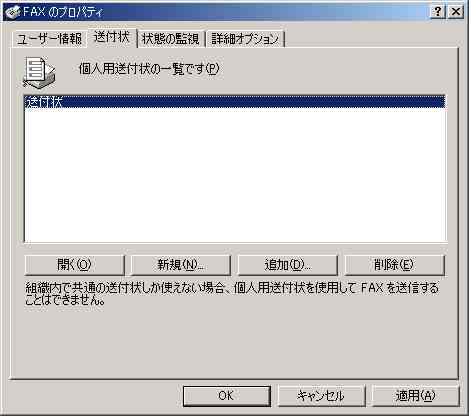Open the 状態の監視 tab
This screenshot has height=416, width=469.
click(x=171, y=39)
